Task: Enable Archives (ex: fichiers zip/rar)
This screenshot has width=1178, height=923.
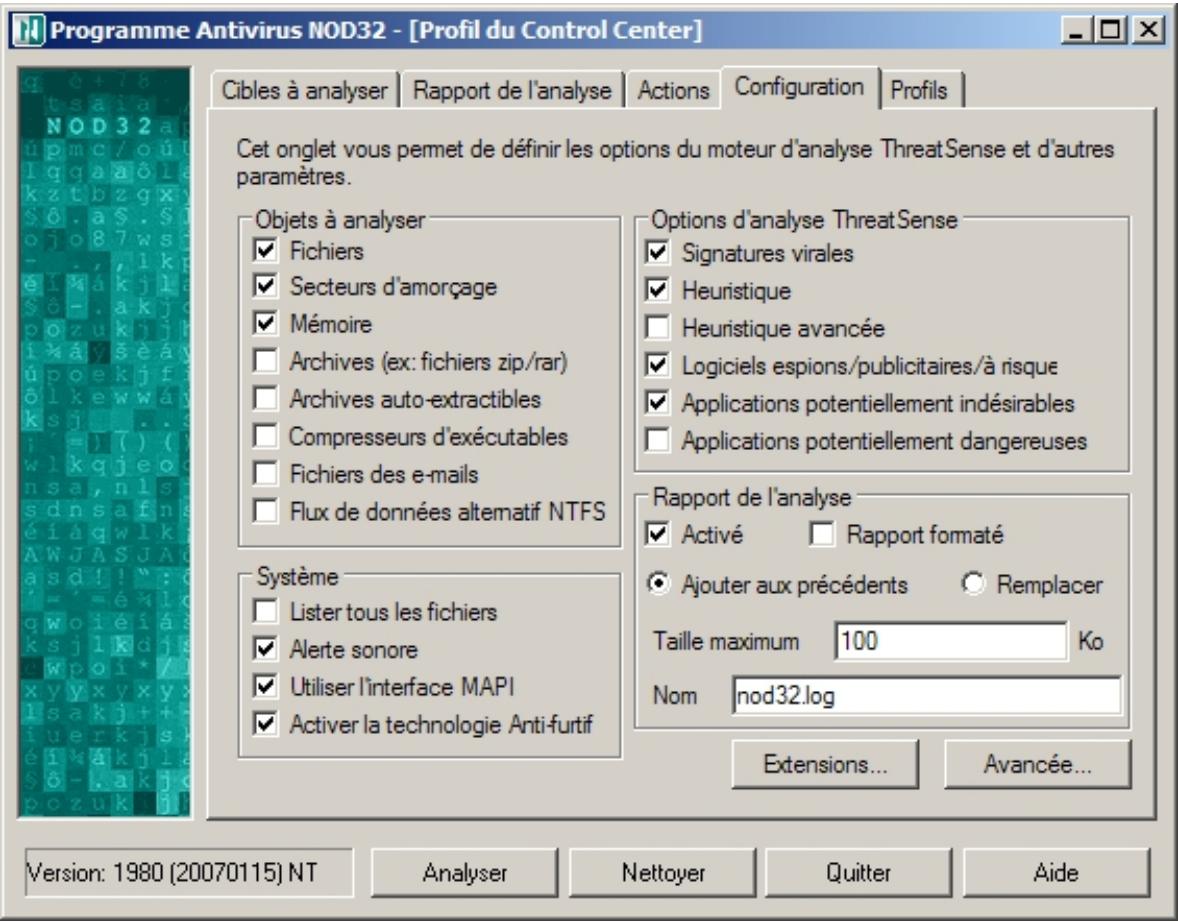Action: pyautogui.click(x=265, y=360)
